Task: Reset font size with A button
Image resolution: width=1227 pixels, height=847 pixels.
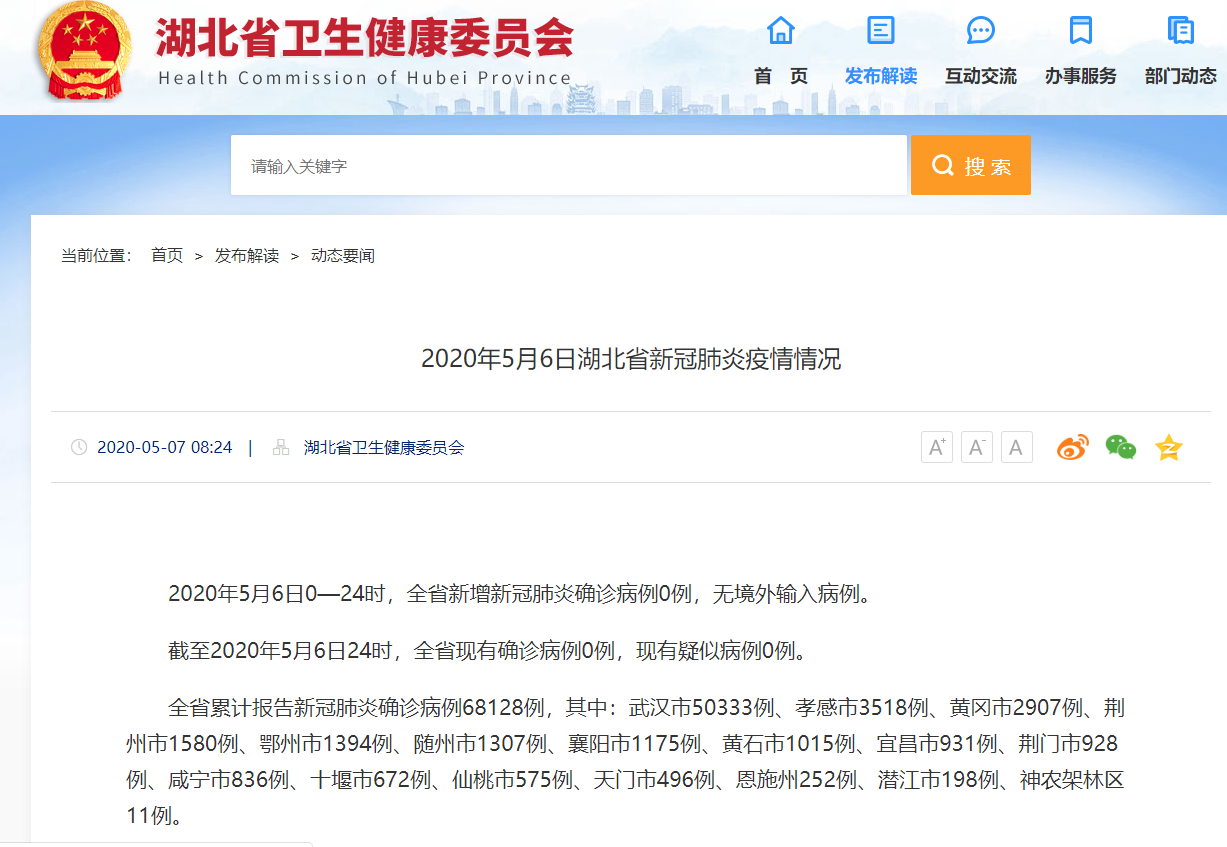Action: pos(1016,448)
